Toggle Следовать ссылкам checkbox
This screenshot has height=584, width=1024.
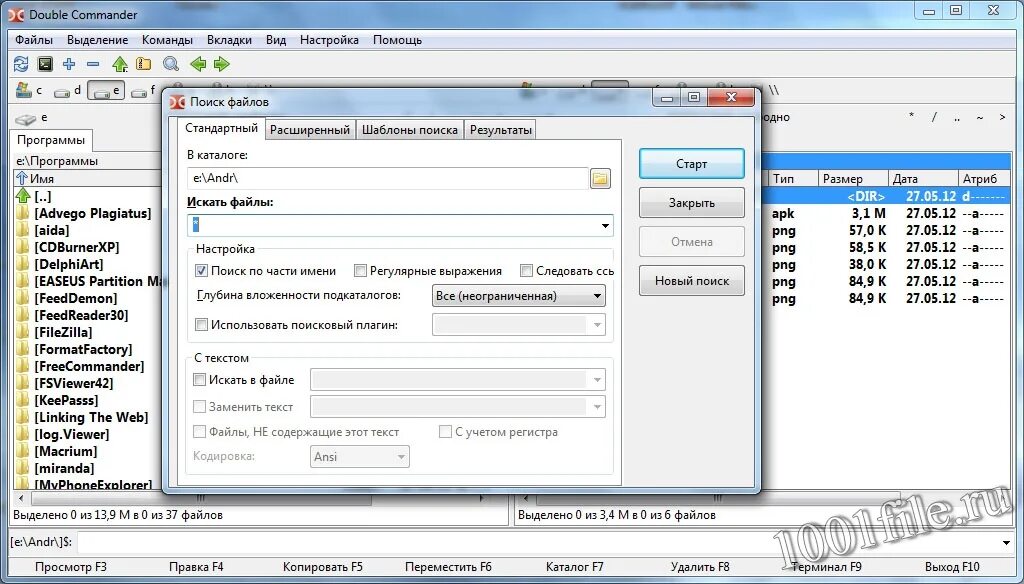click(526, 270)
